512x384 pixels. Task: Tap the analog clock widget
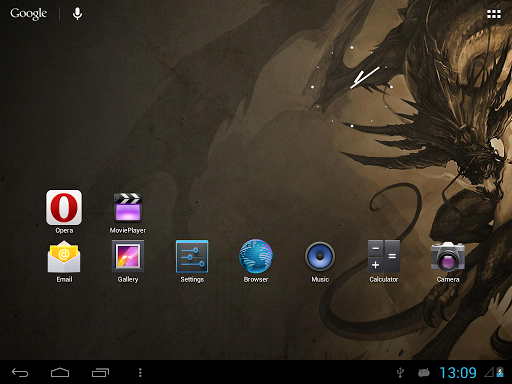(352, 87)
